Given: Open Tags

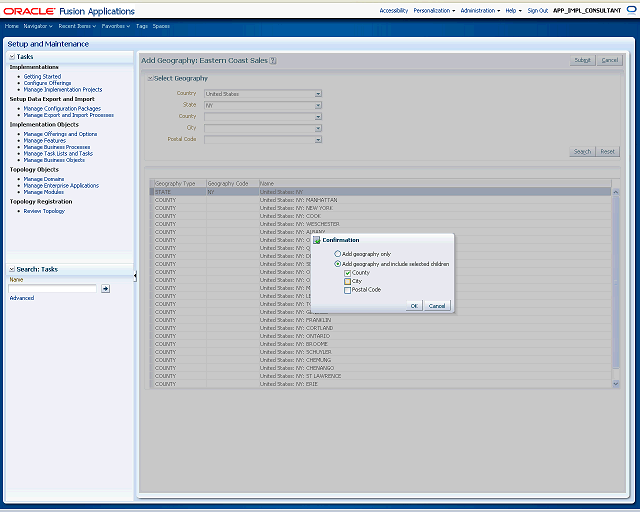Looking at the screenshot, I should [142, 26].
